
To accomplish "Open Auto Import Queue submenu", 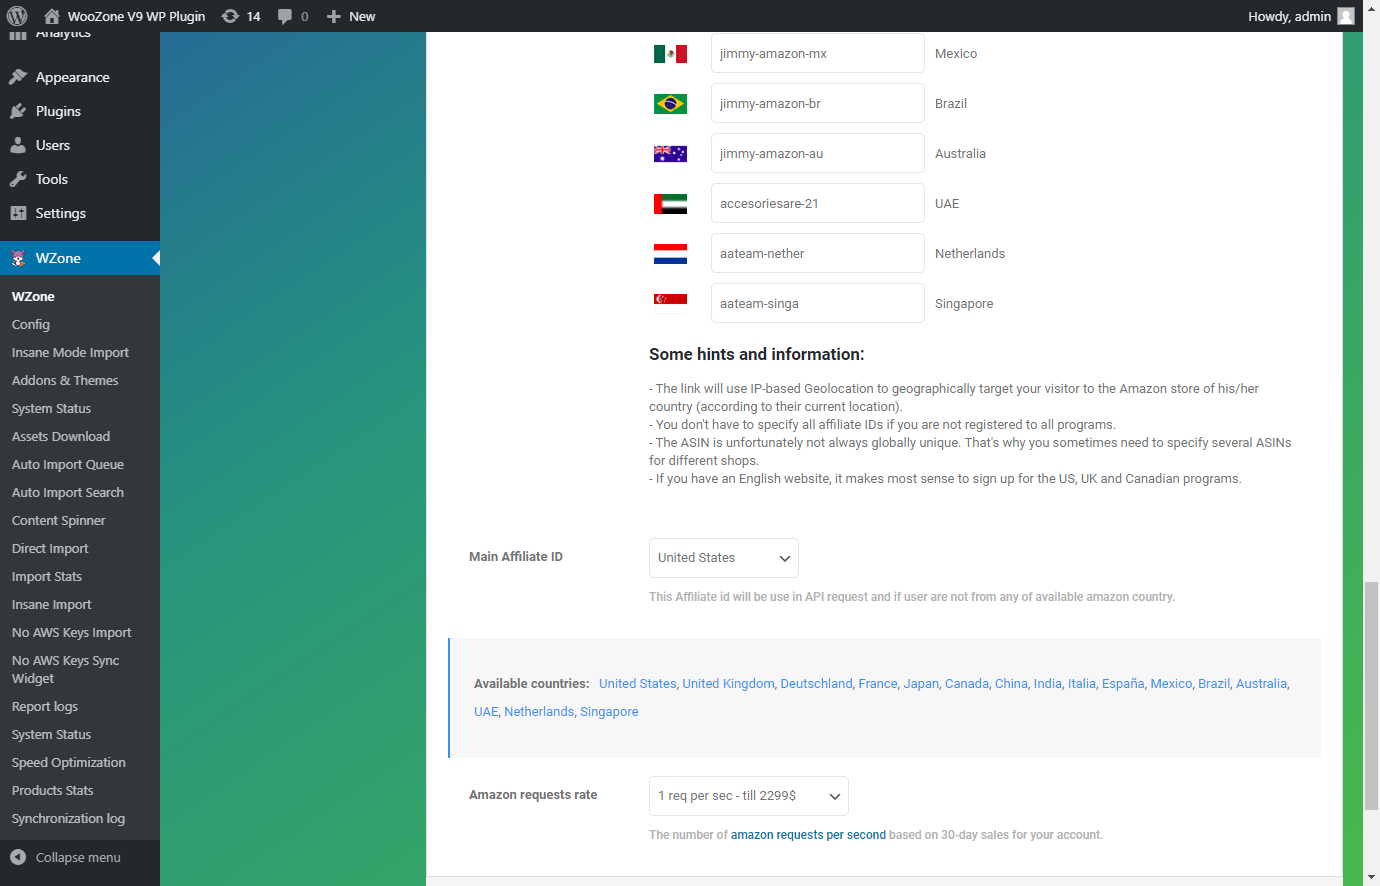I will 68,464.
